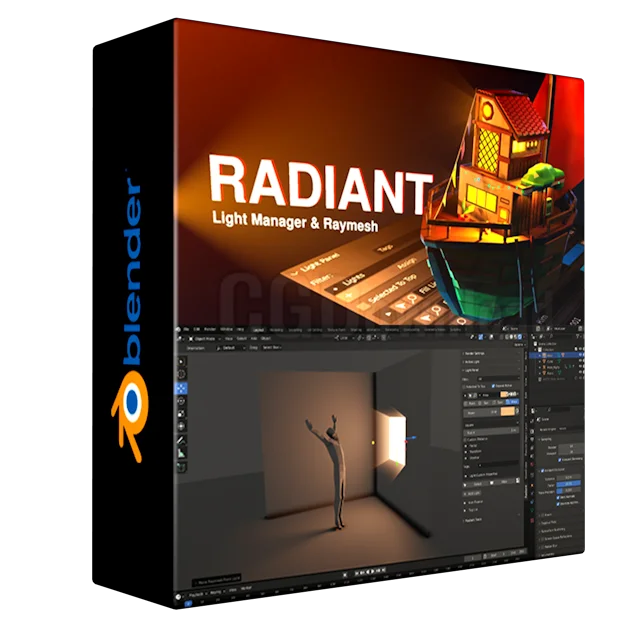Screen dimensions: 630x630
Task: Switch to the Sculpting workspace tab
Action: [295, 330]
